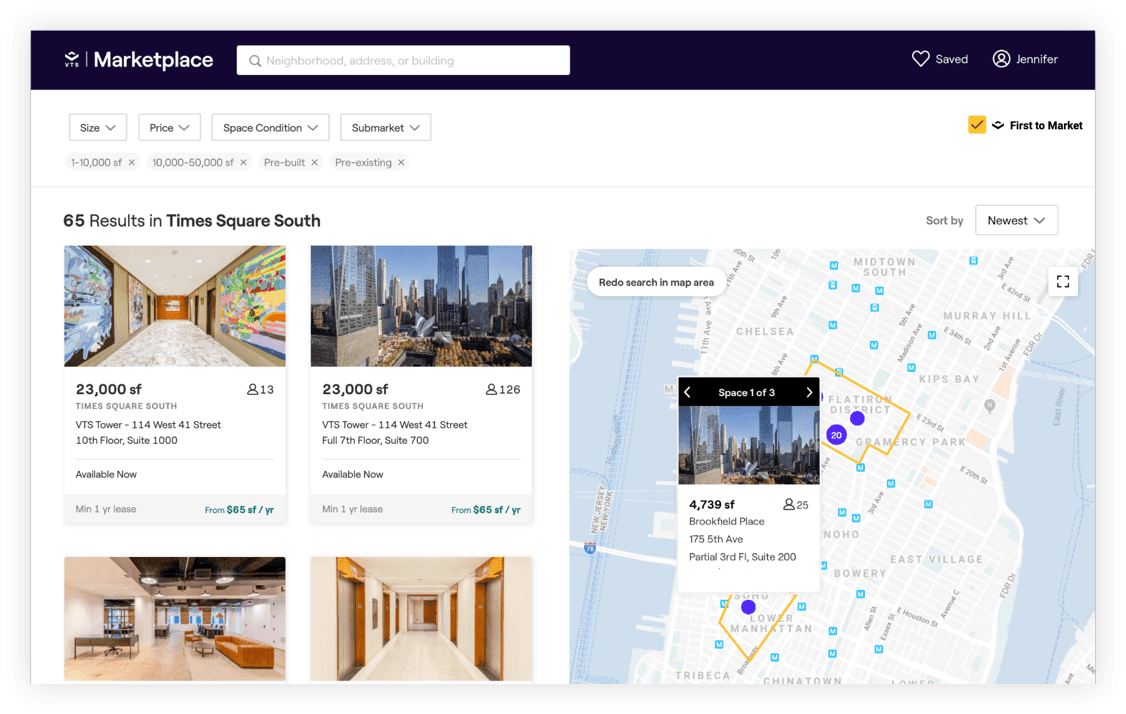Click the Brookfield Place popup photo

[x=749, y=445]
